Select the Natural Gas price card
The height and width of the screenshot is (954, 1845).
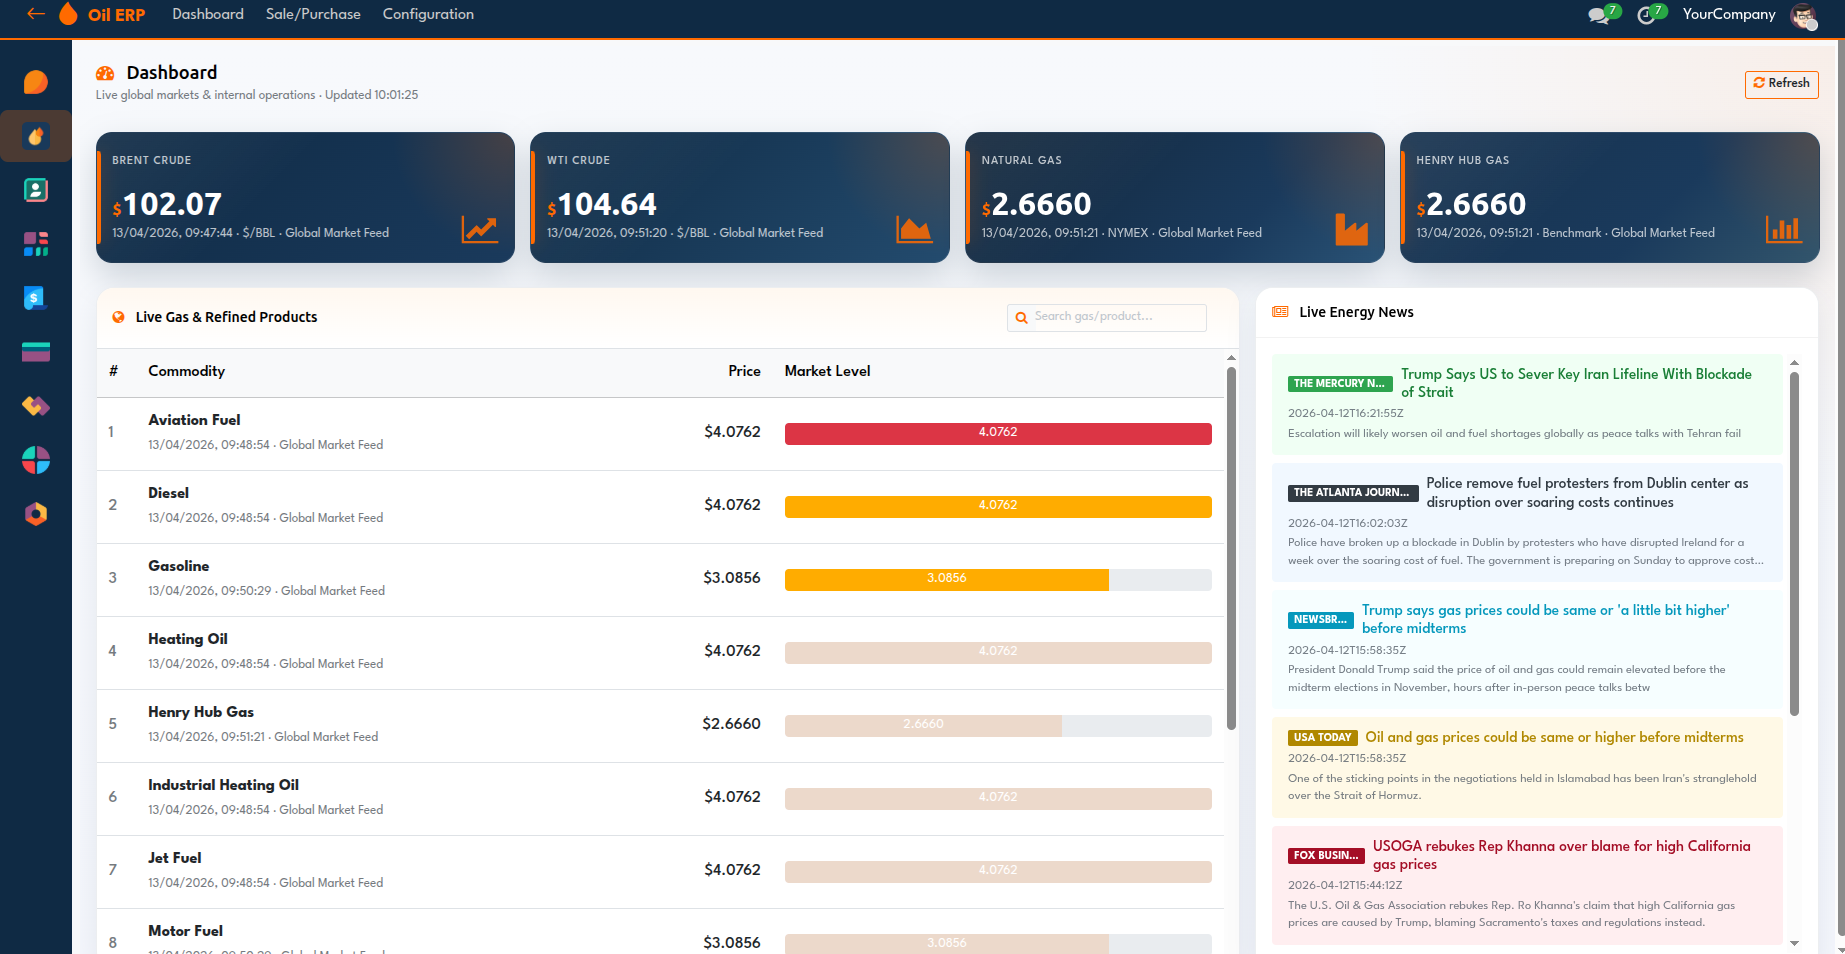pyautogui.click(x=1175, y=197)
